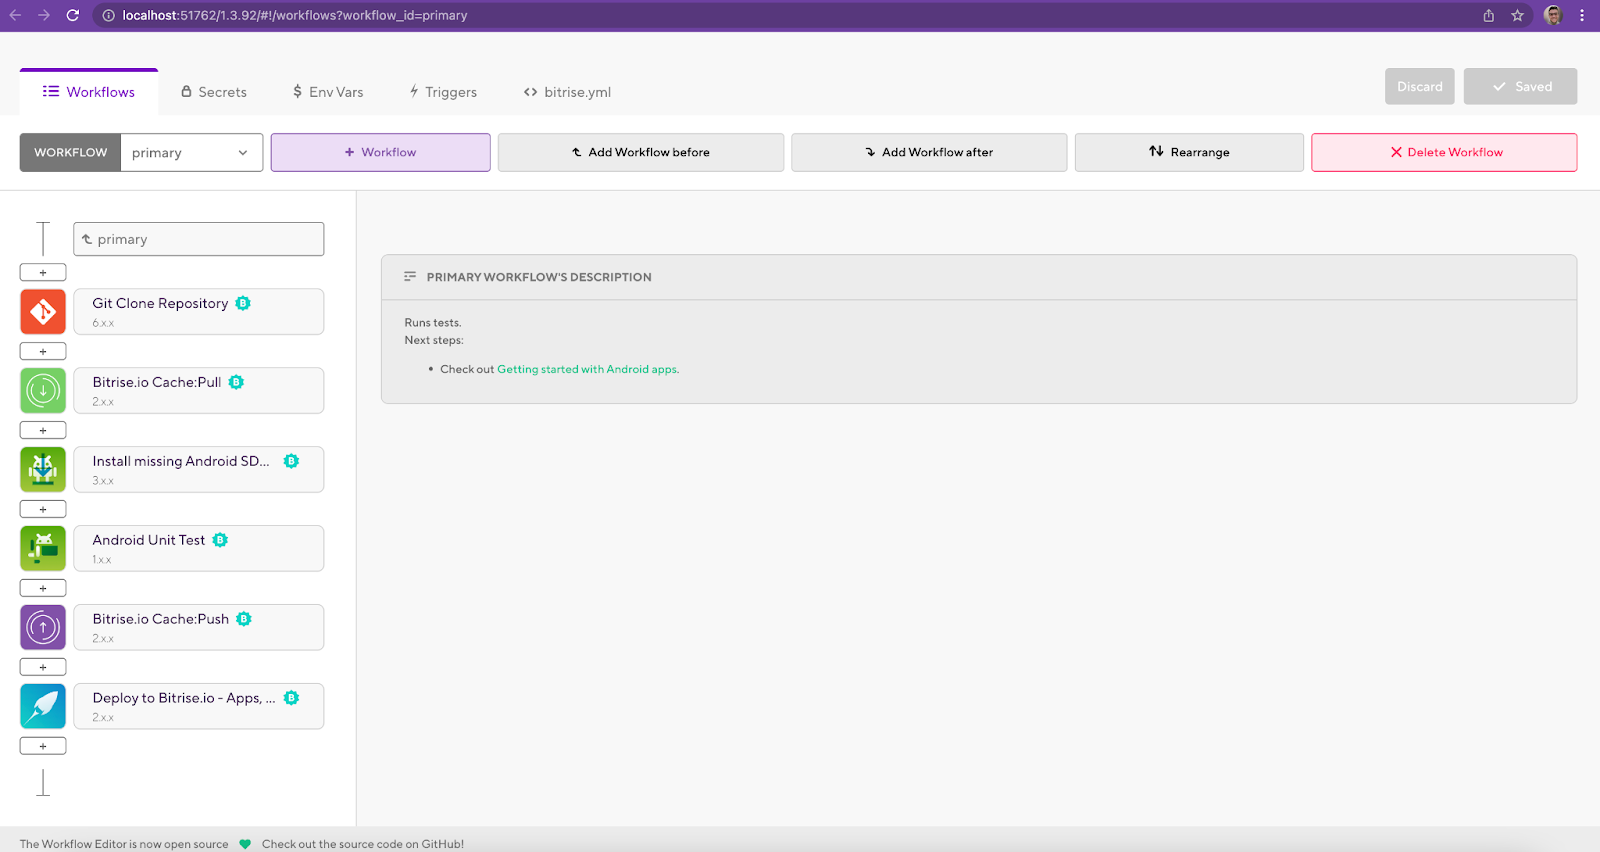The image size is (1600, 852).
Task: Click the Saved button
Action: pyautogui.click(x=1521, y=86)
